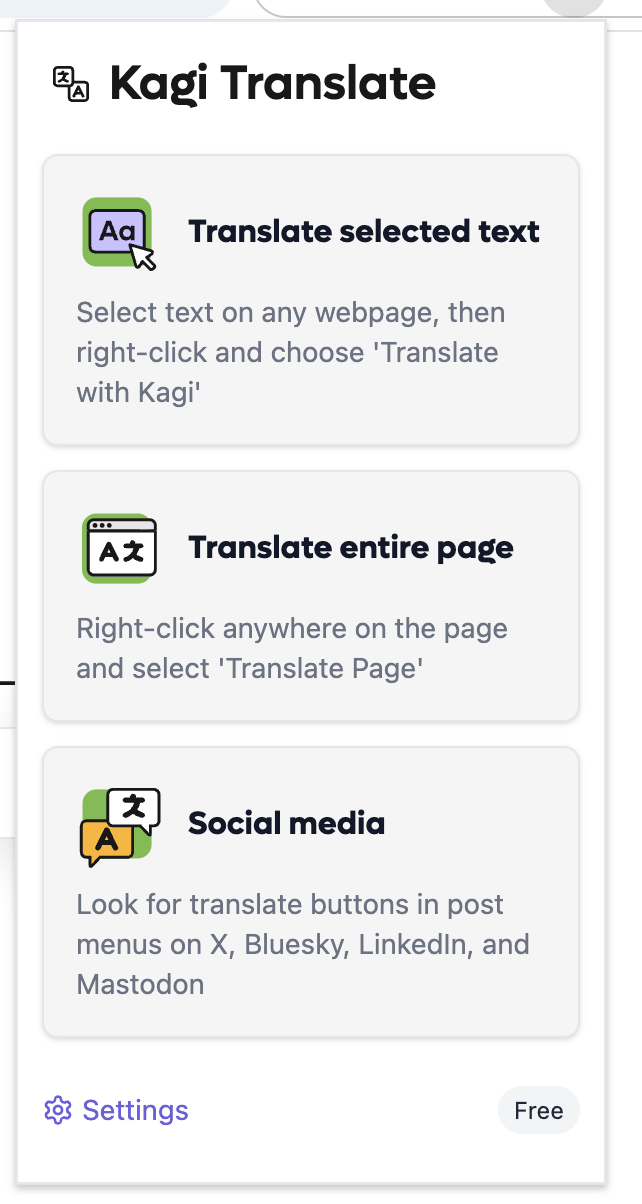Image resolution: width=642 pixels, height=1204 pixels.
Task: Click the orange 'A' speech bubble
Action: coord(105,842)
